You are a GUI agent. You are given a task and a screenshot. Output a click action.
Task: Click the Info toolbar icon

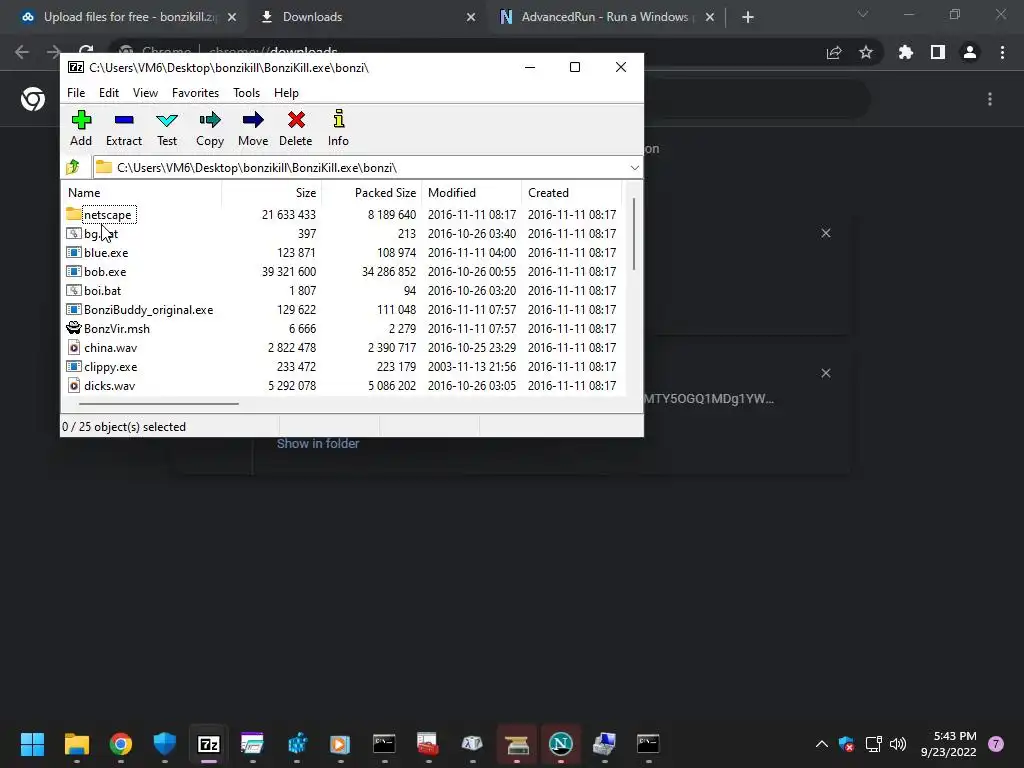[x=338, y=119]
